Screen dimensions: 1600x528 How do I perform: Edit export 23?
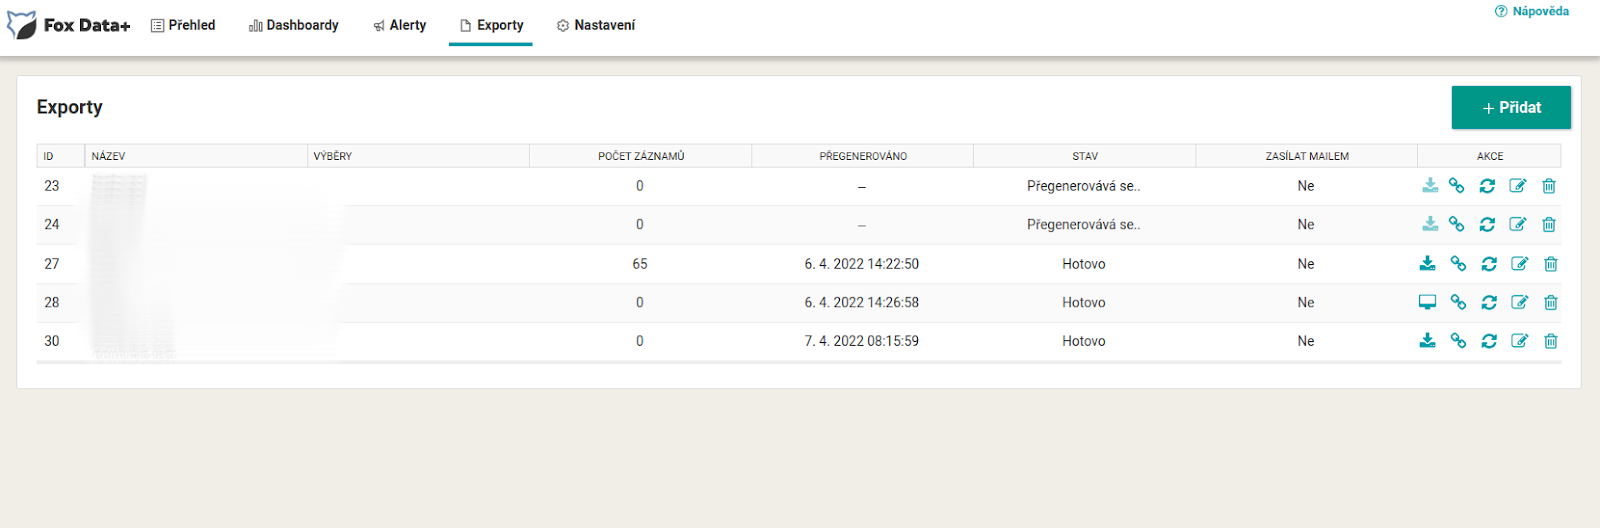coord(1518,186)
